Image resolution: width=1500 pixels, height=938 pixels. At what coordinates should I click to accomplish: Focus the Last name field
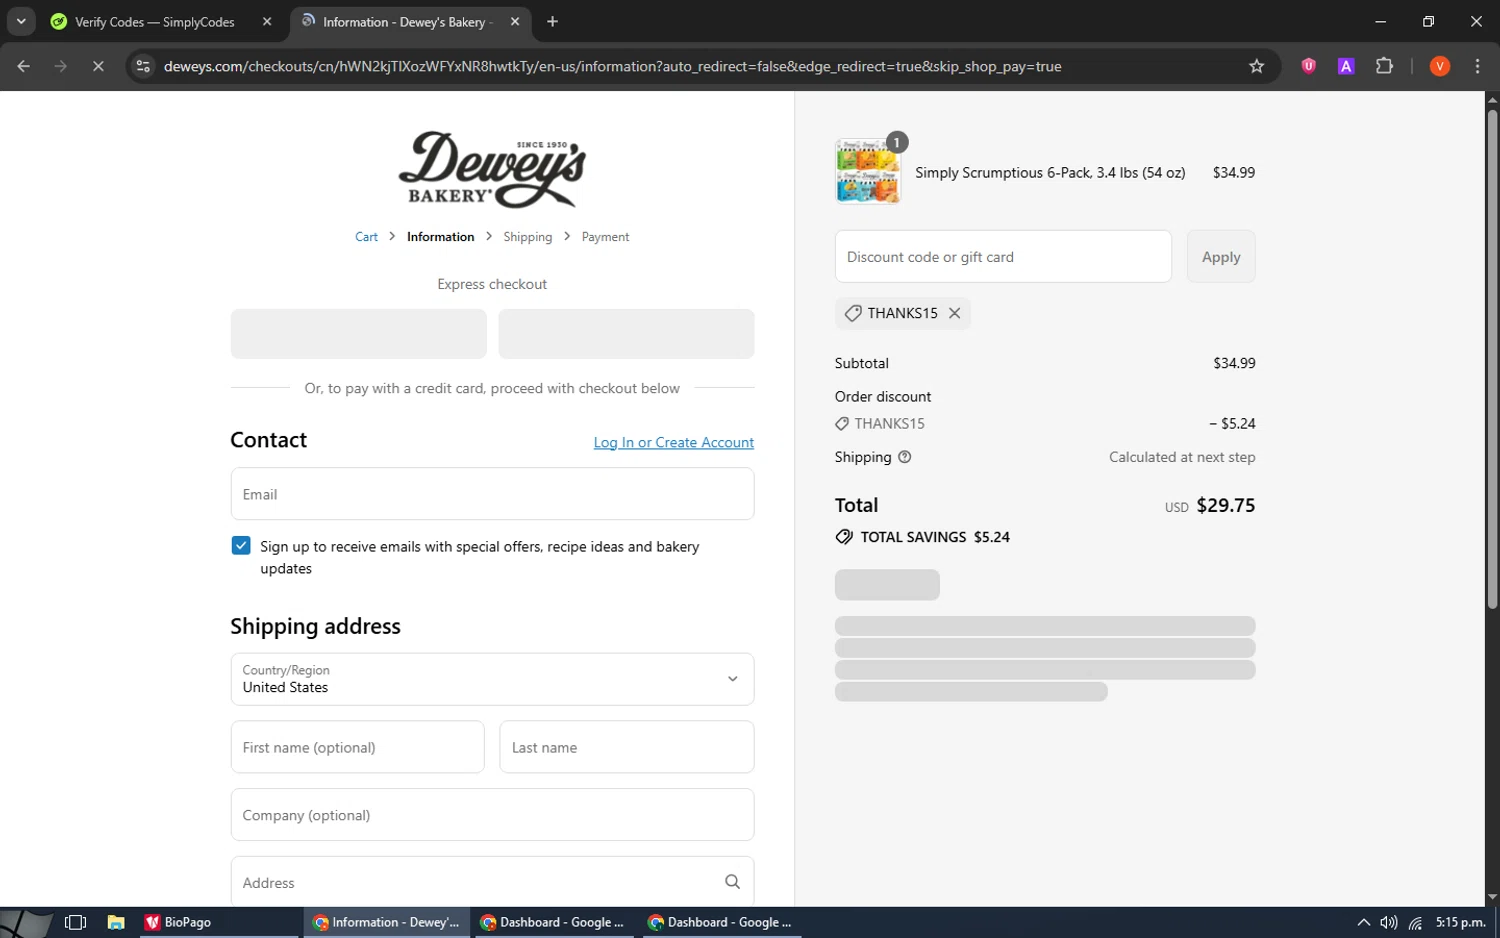click(x=626, y=747)
